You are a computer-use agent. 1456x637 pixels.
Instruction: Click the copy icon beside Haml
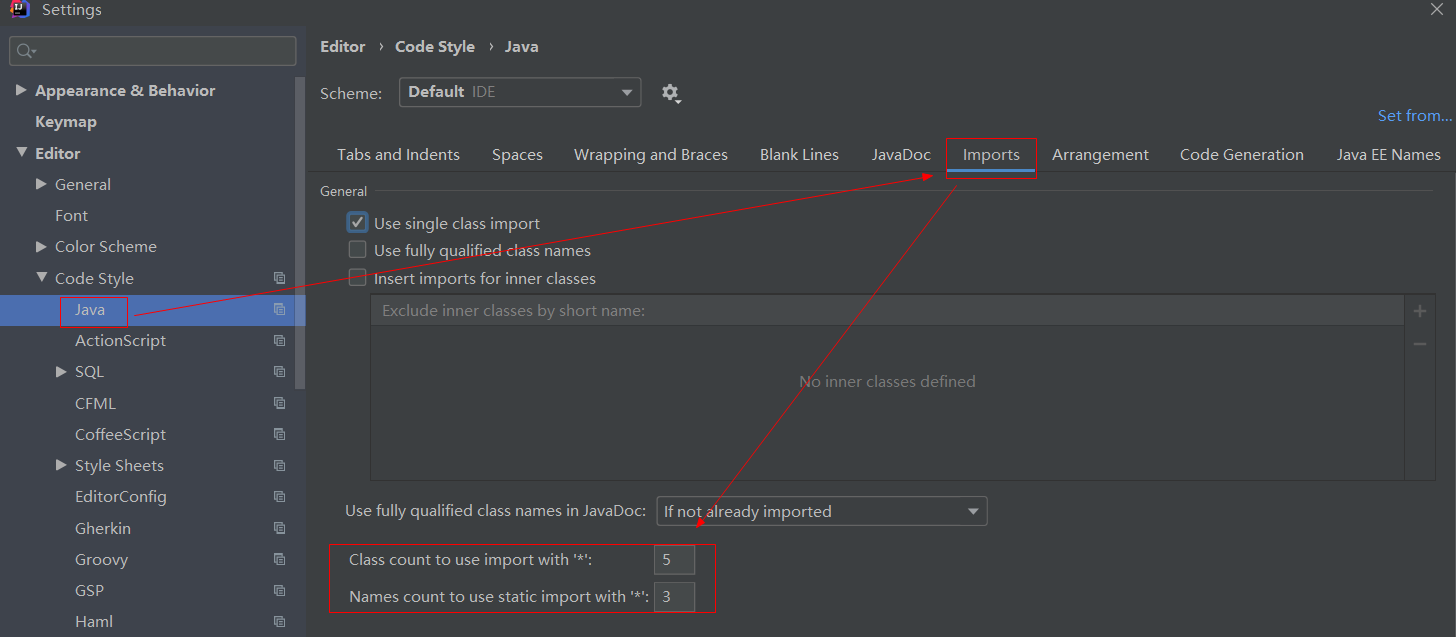coord(279,622)
